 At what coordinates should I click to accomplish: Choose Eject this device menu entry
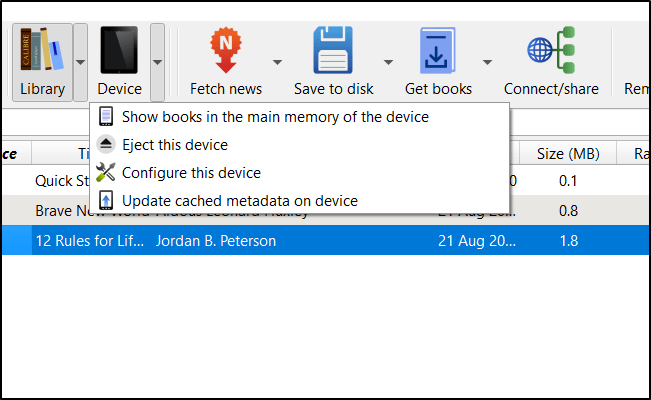click(x=175, y=145)
